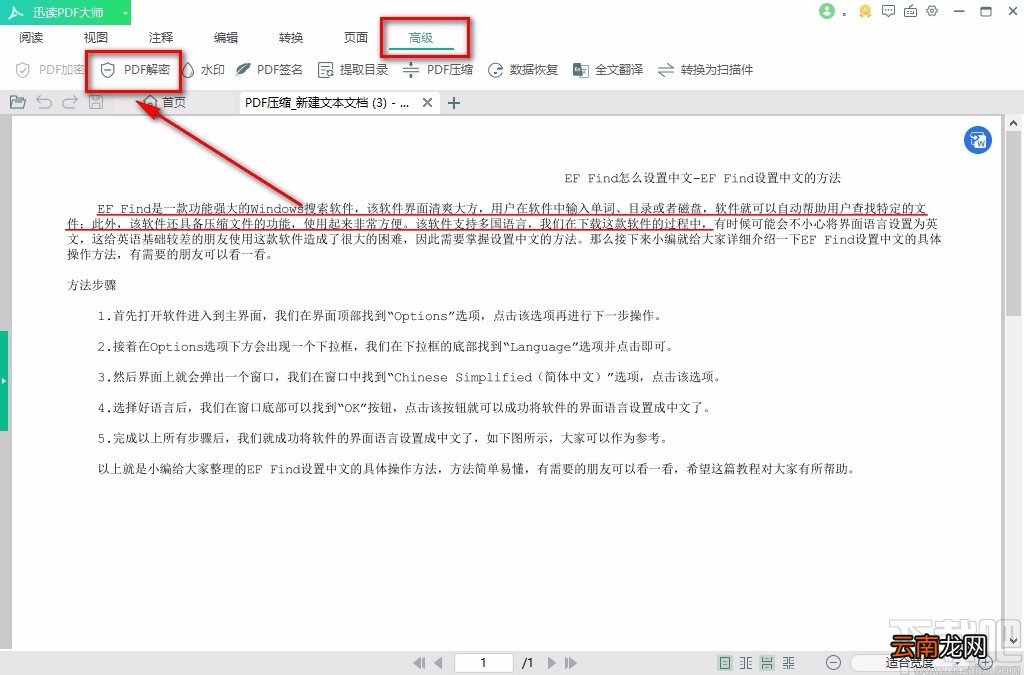
Task: Click step 1 text mentioning Options
Action: [380, 316]
